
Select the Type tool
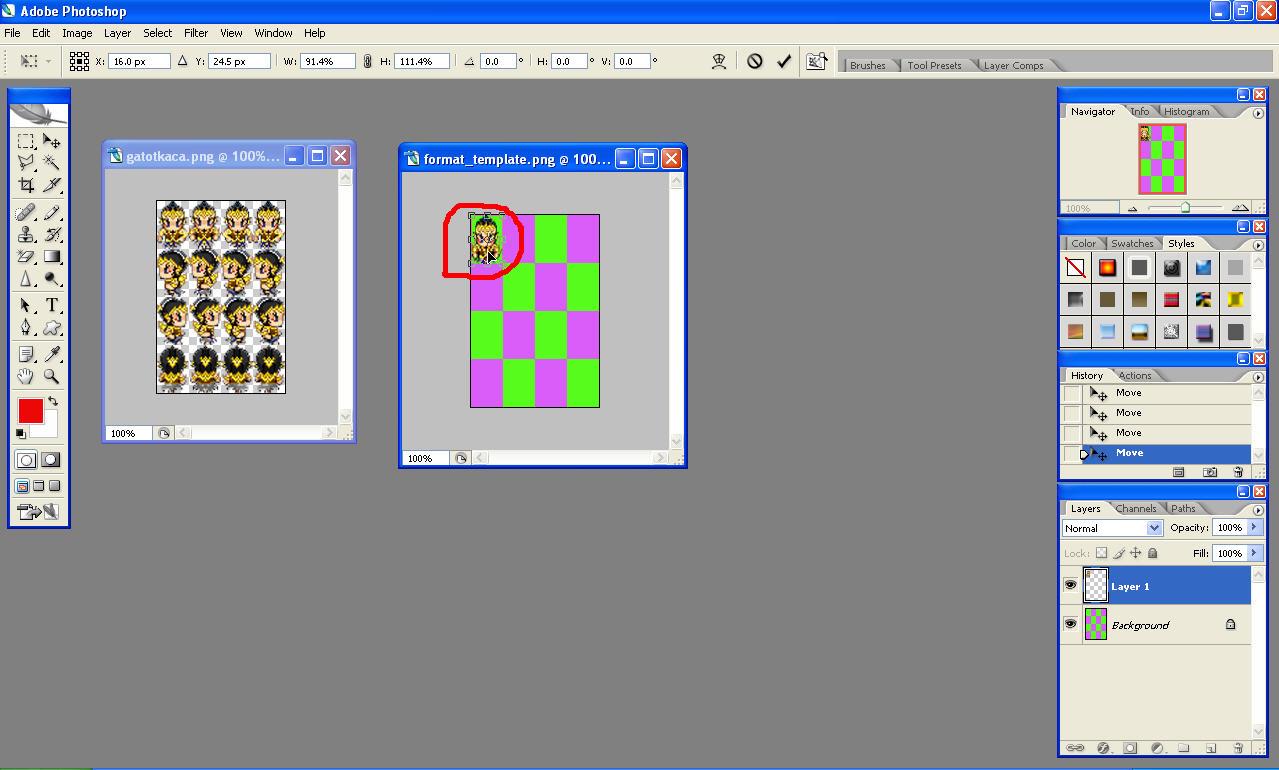51,305
